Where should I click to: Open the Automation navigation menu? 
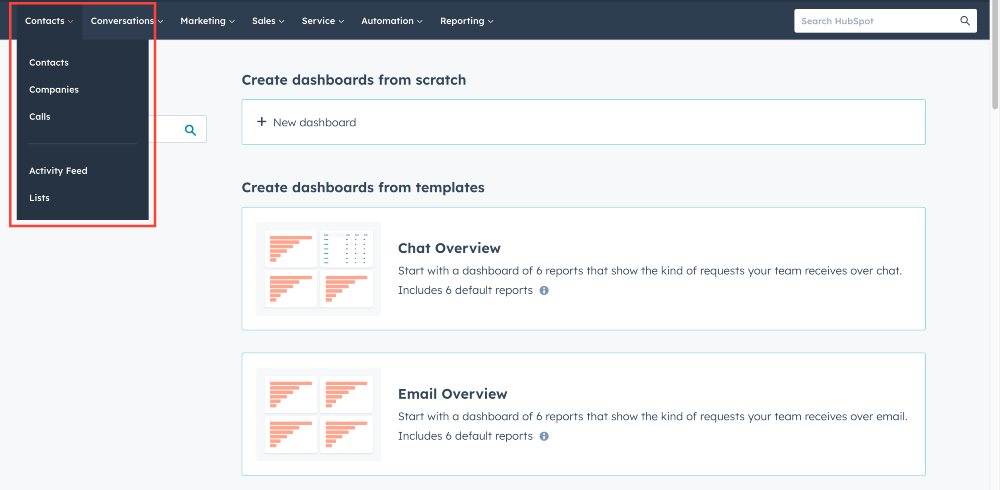pyautogui.click(x=392, y=21)
